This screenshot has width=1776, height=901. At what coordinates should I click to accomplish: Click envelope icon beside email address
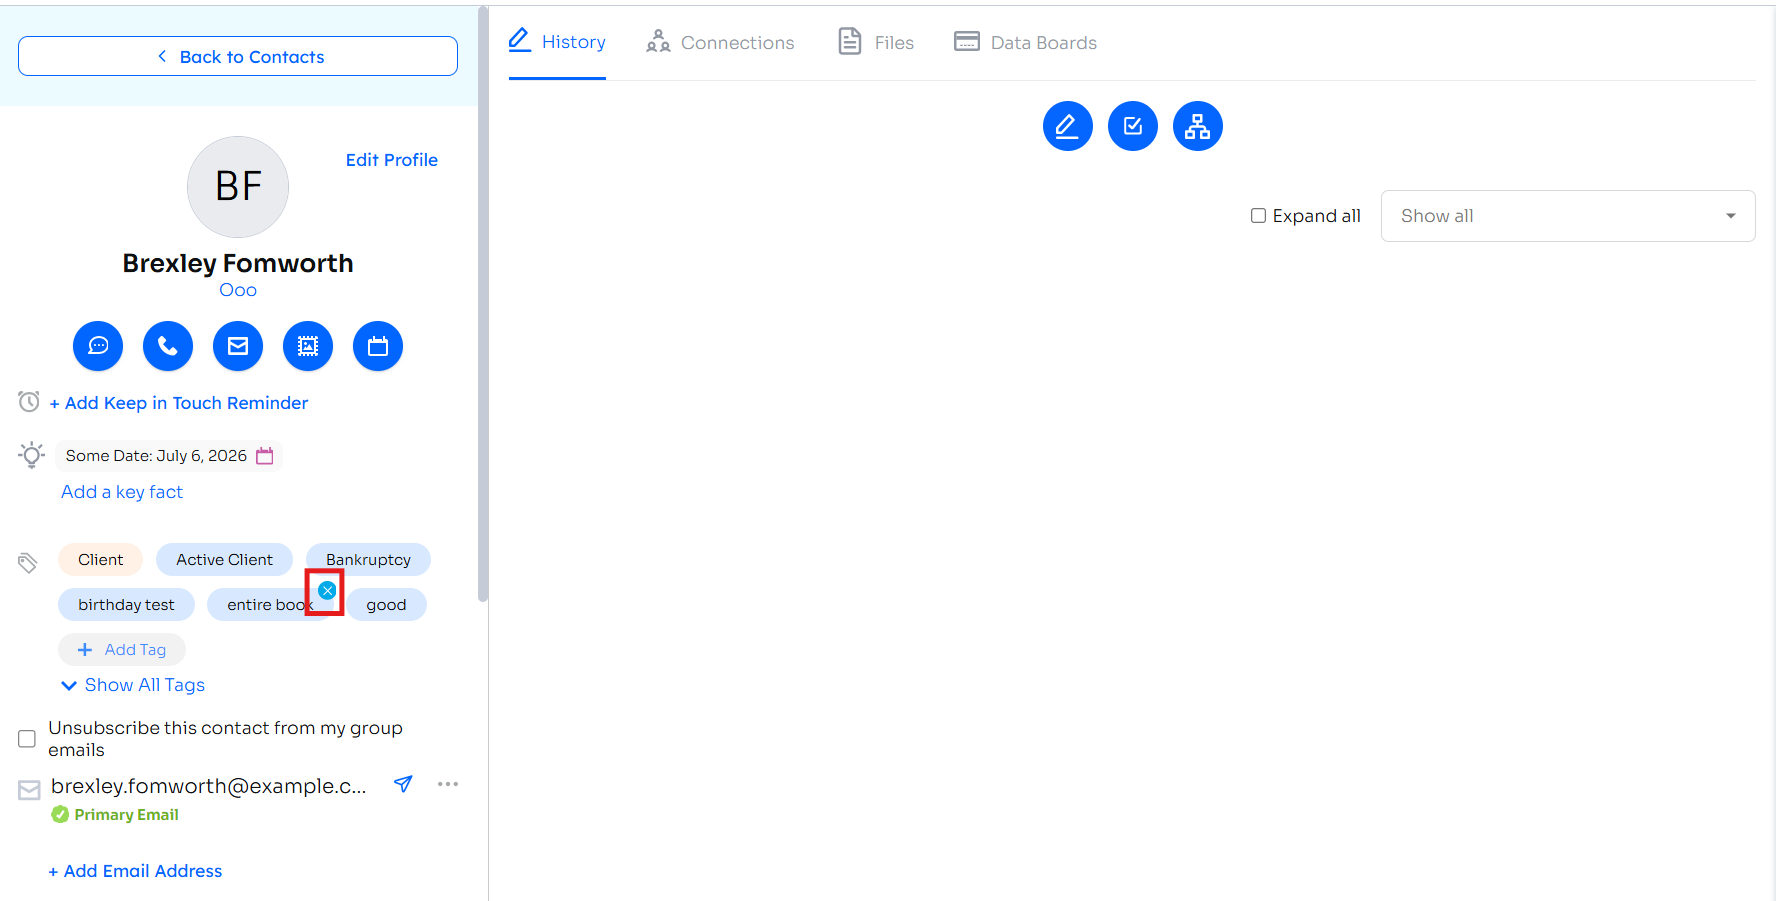tap(30, 790)
